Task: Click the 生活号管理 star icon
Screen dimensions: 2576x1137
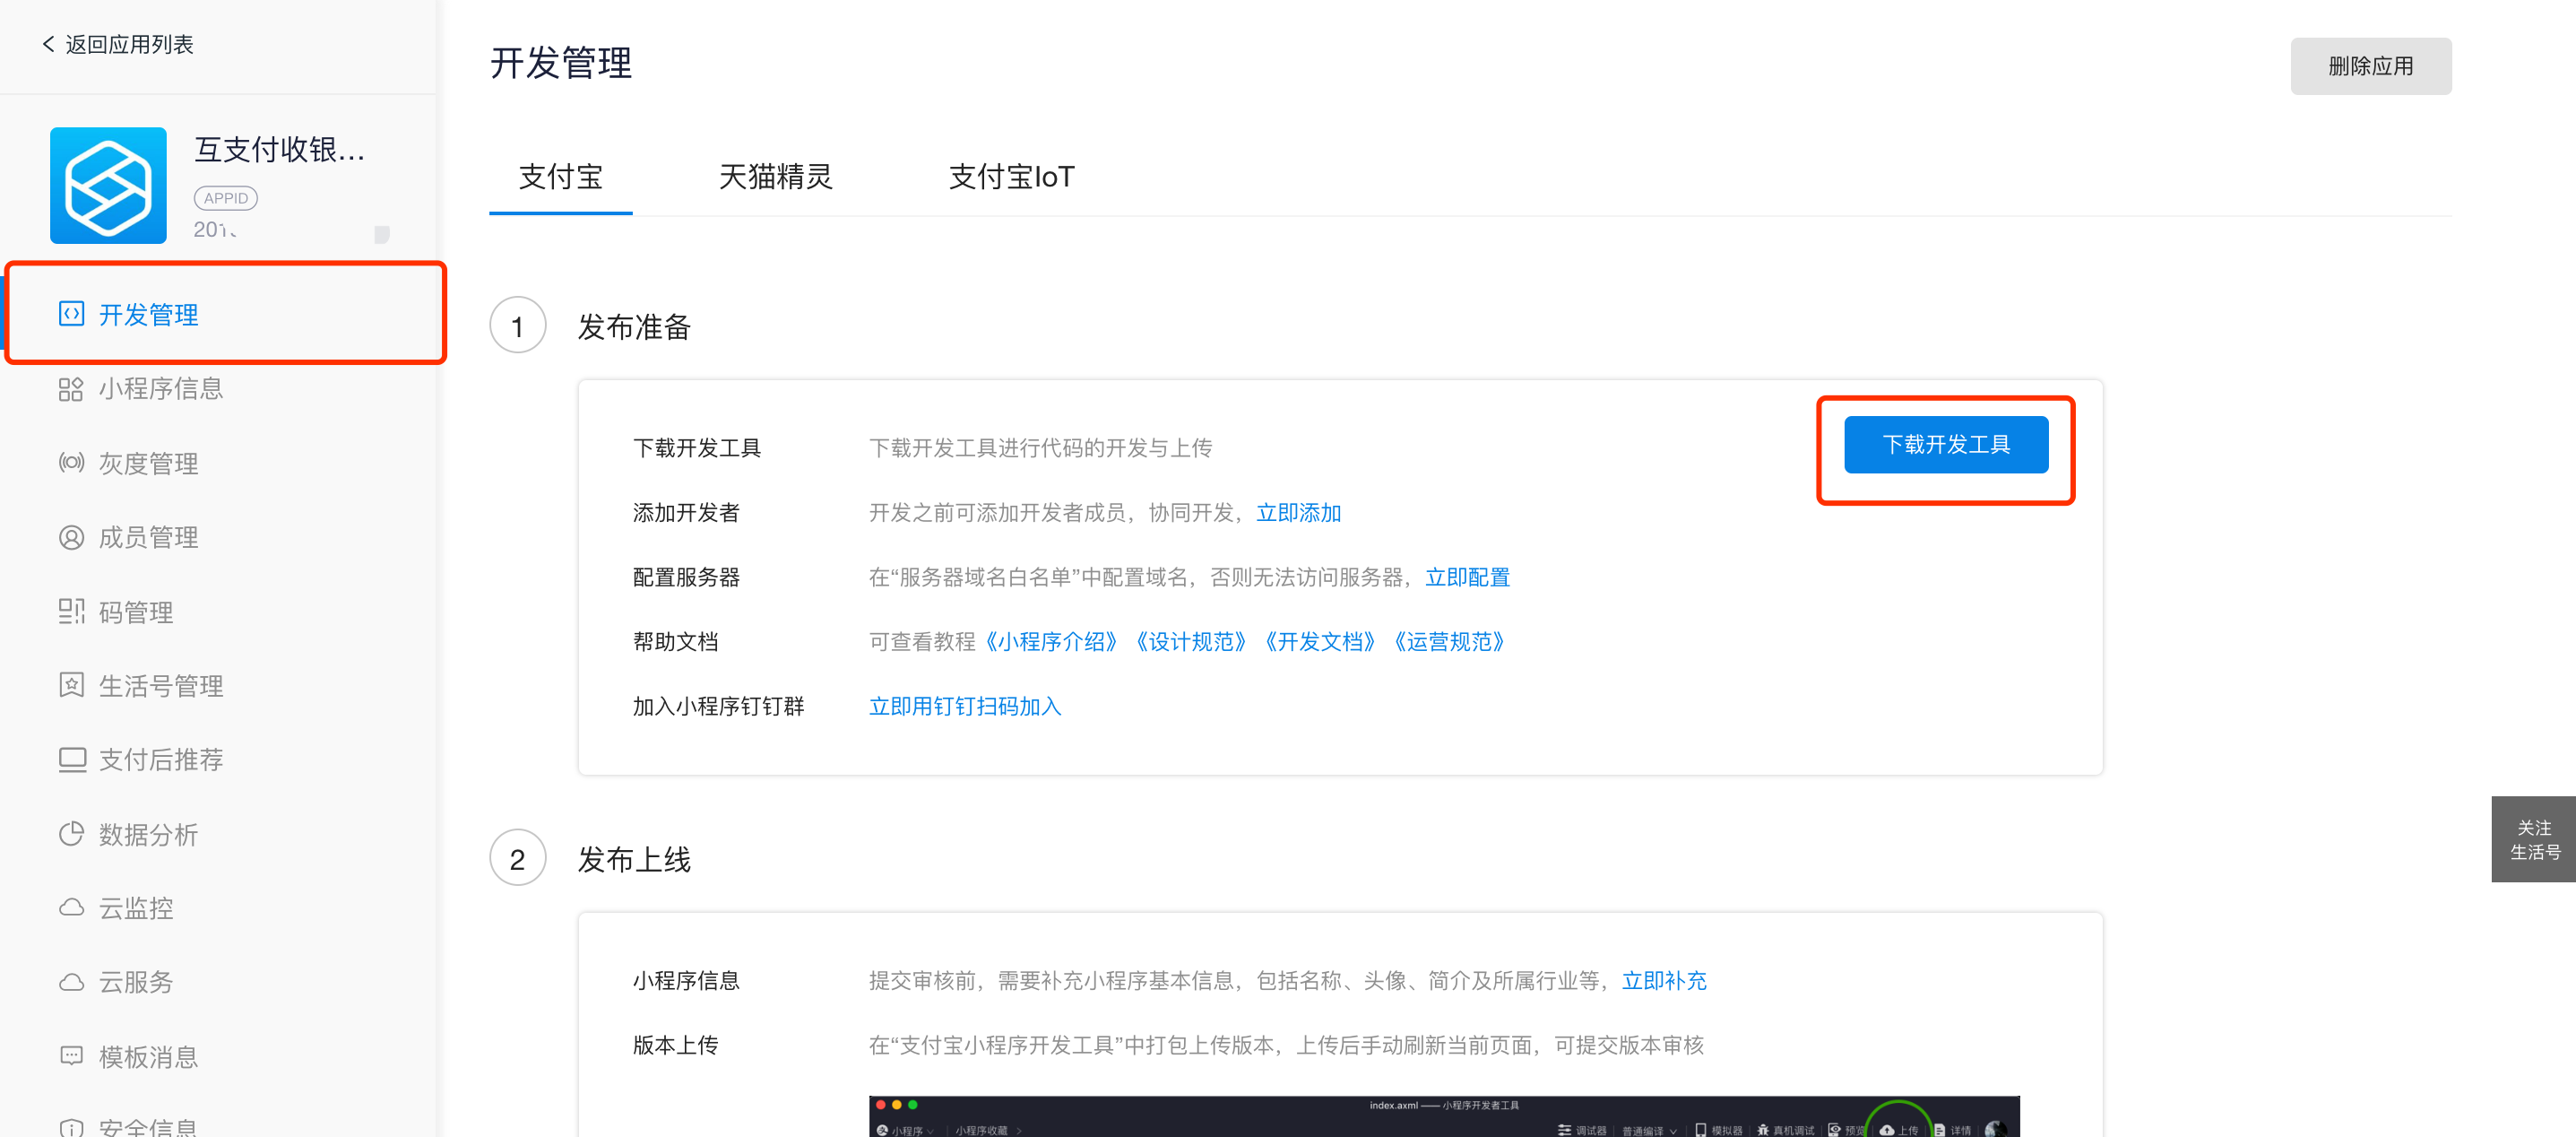Action: pos(71,686)
